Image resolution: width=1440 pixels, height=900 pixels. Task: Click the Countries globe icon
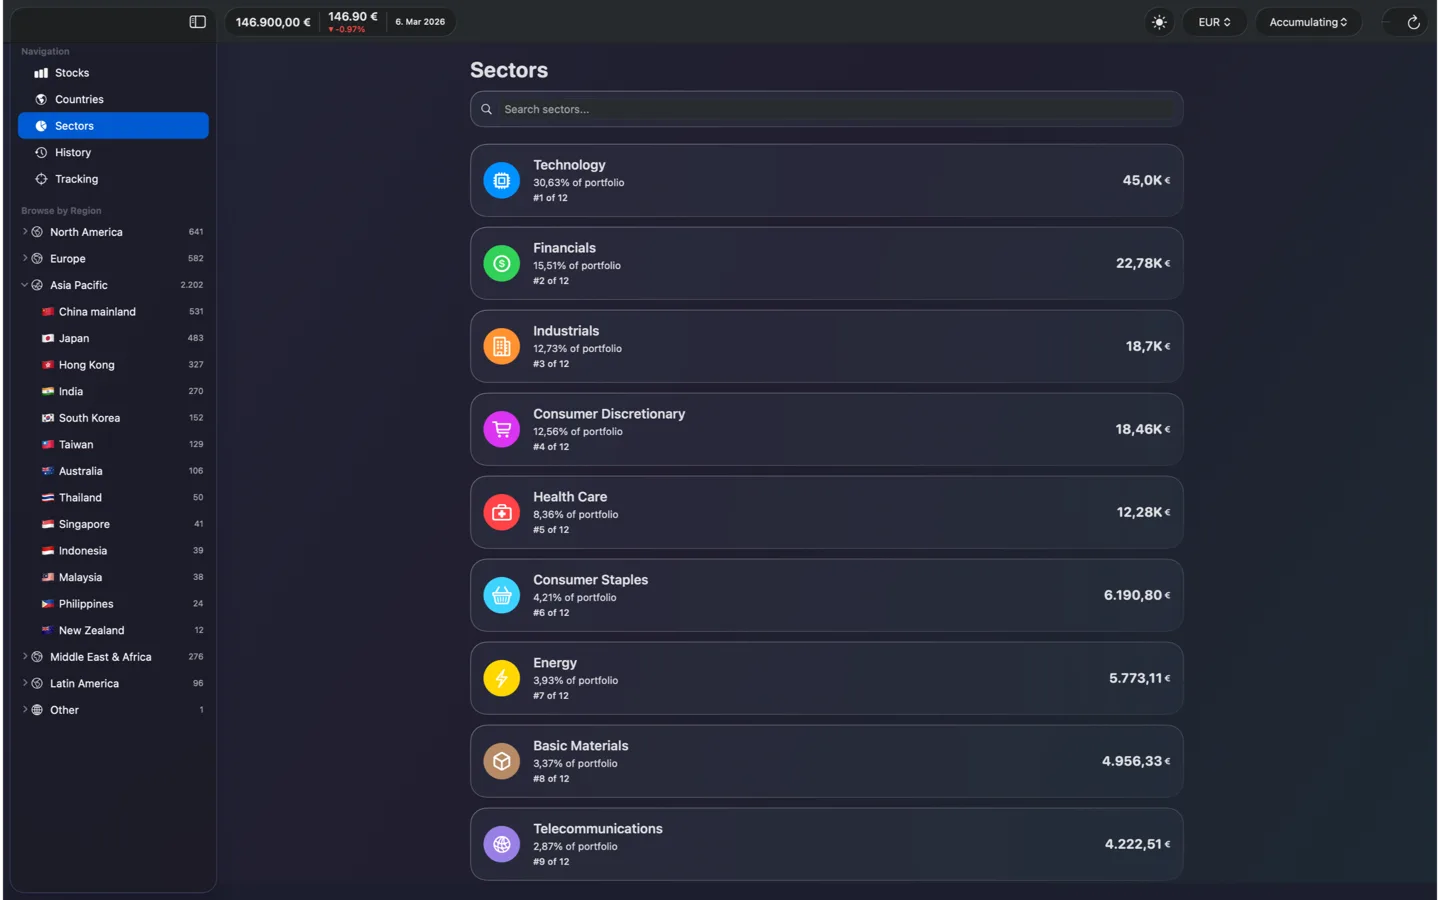click(40, 99)
